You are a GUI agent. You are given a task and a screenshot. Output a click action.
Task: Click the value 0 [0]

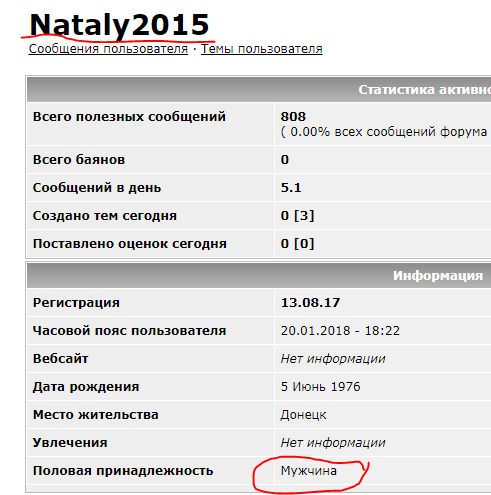(x=297, y=244)
